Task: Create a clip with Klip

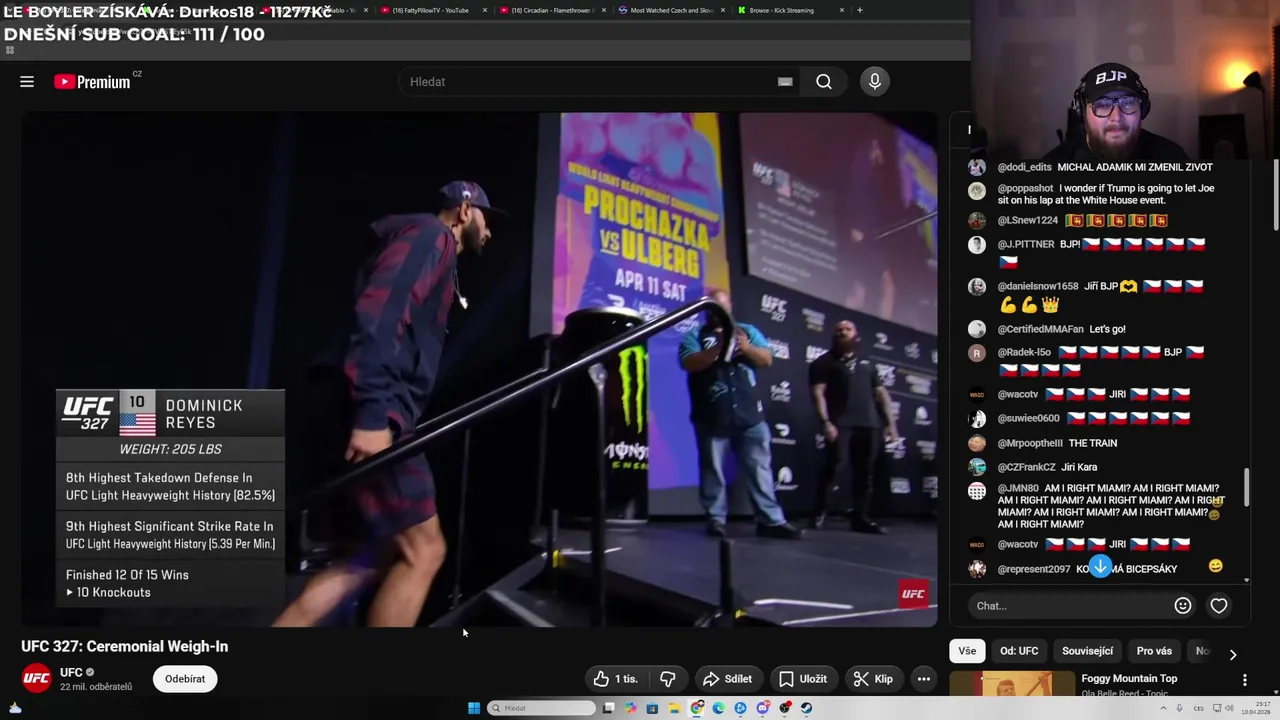Action: (x=873, y=679)
